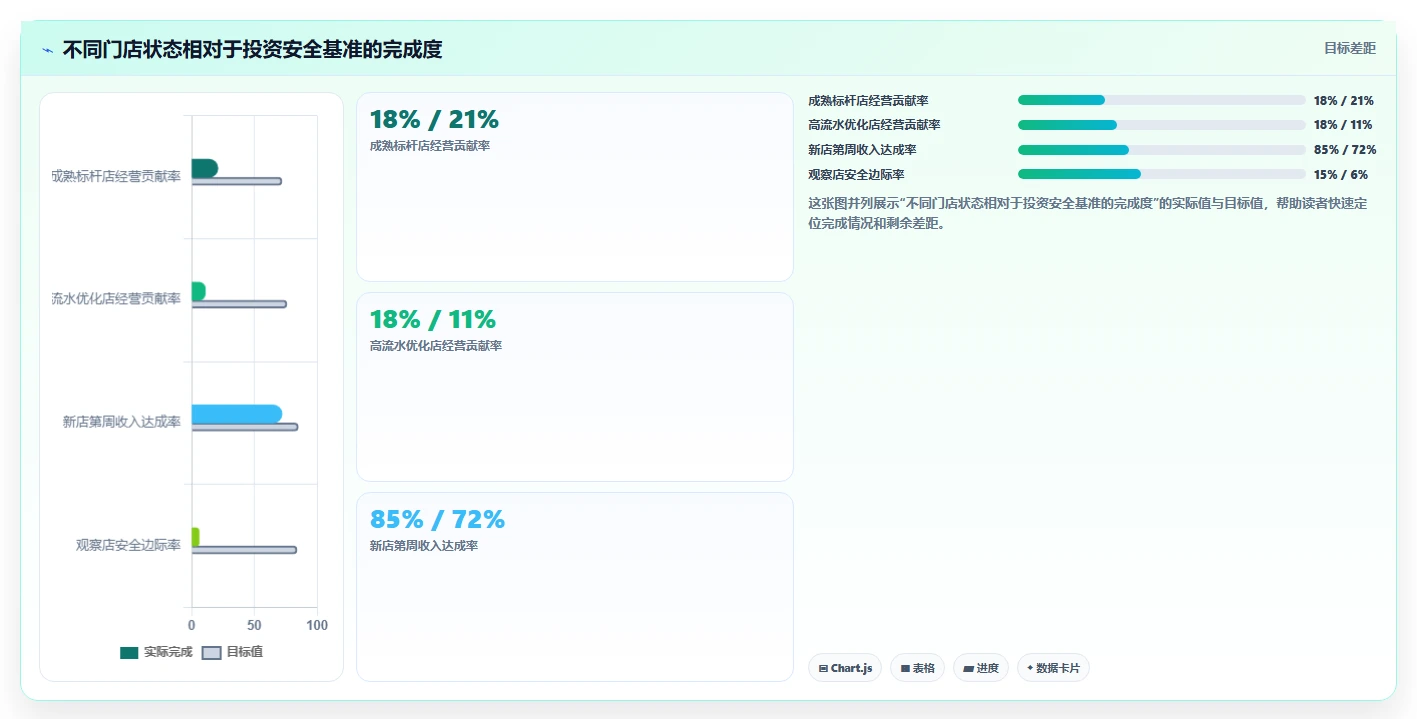Click the 新店第周收入达成率 progress bar

tap(1162, 150)
